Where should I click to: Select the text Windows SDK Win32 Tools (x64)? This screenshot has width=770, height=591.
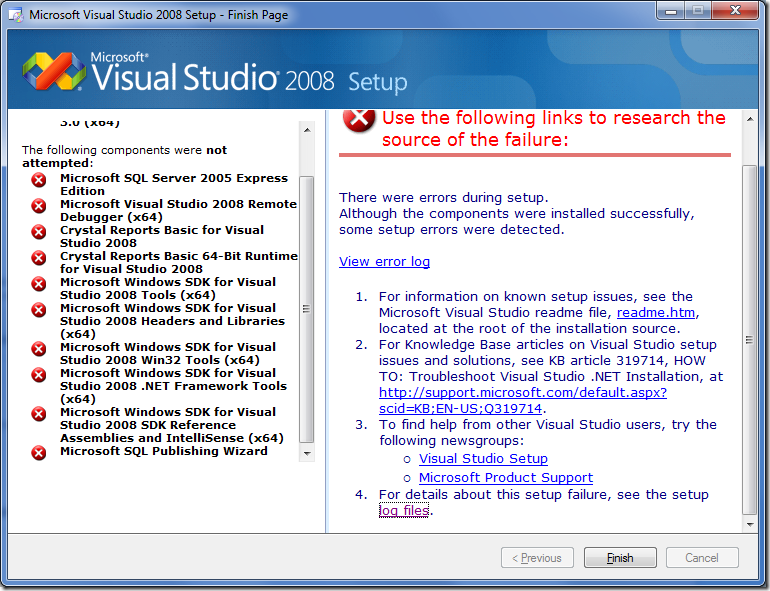pyautogui.click(x=168, y=353)
